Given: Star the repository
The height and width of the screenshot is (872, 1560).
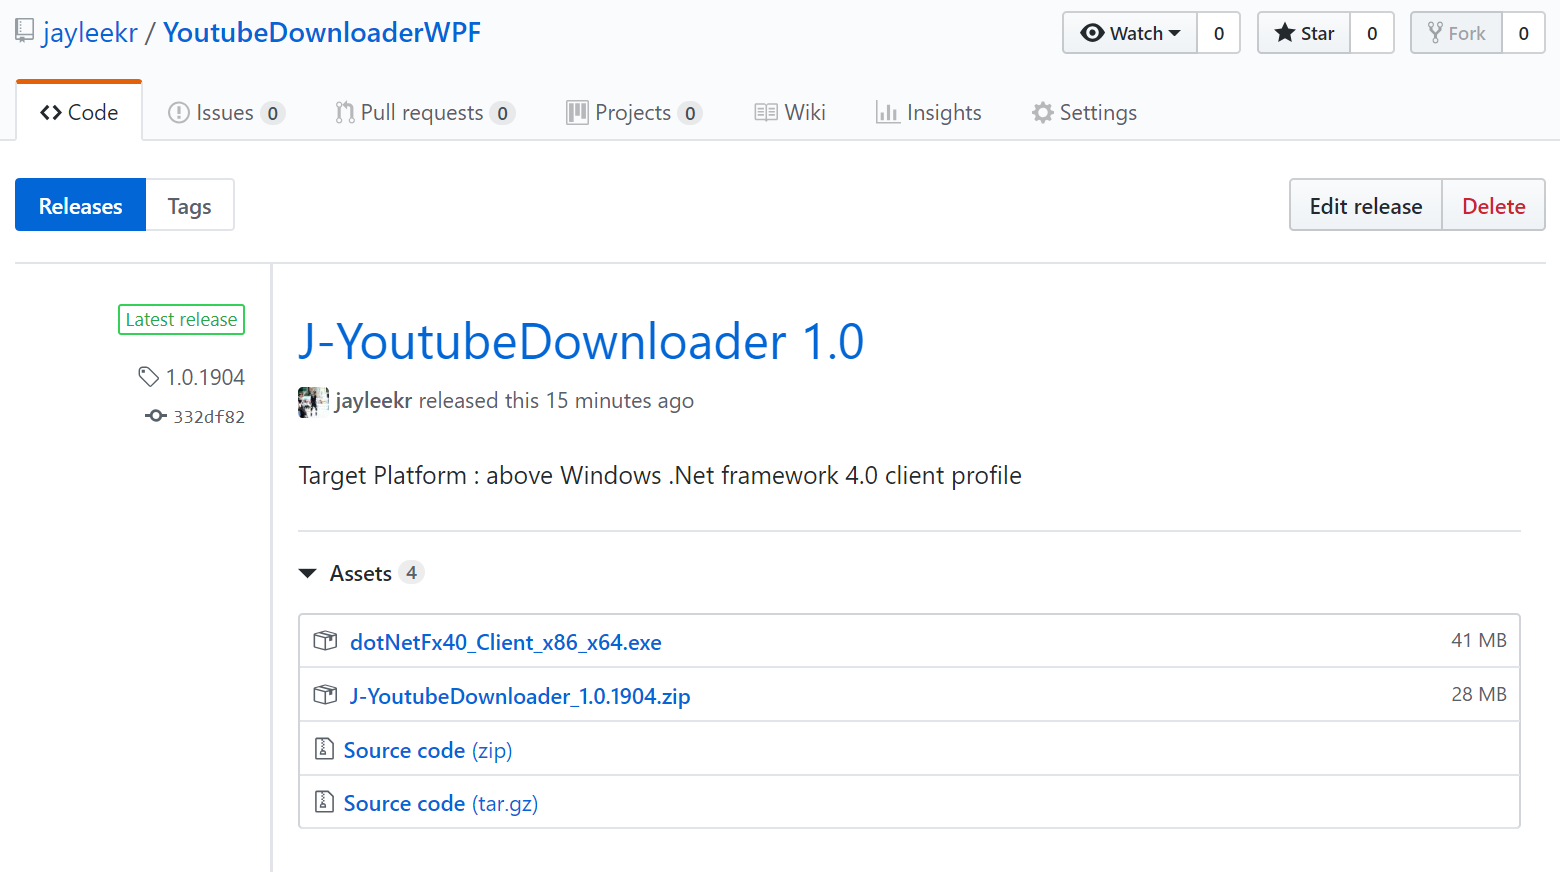Looking at the screenshot, I should [x=1304, y=33].
